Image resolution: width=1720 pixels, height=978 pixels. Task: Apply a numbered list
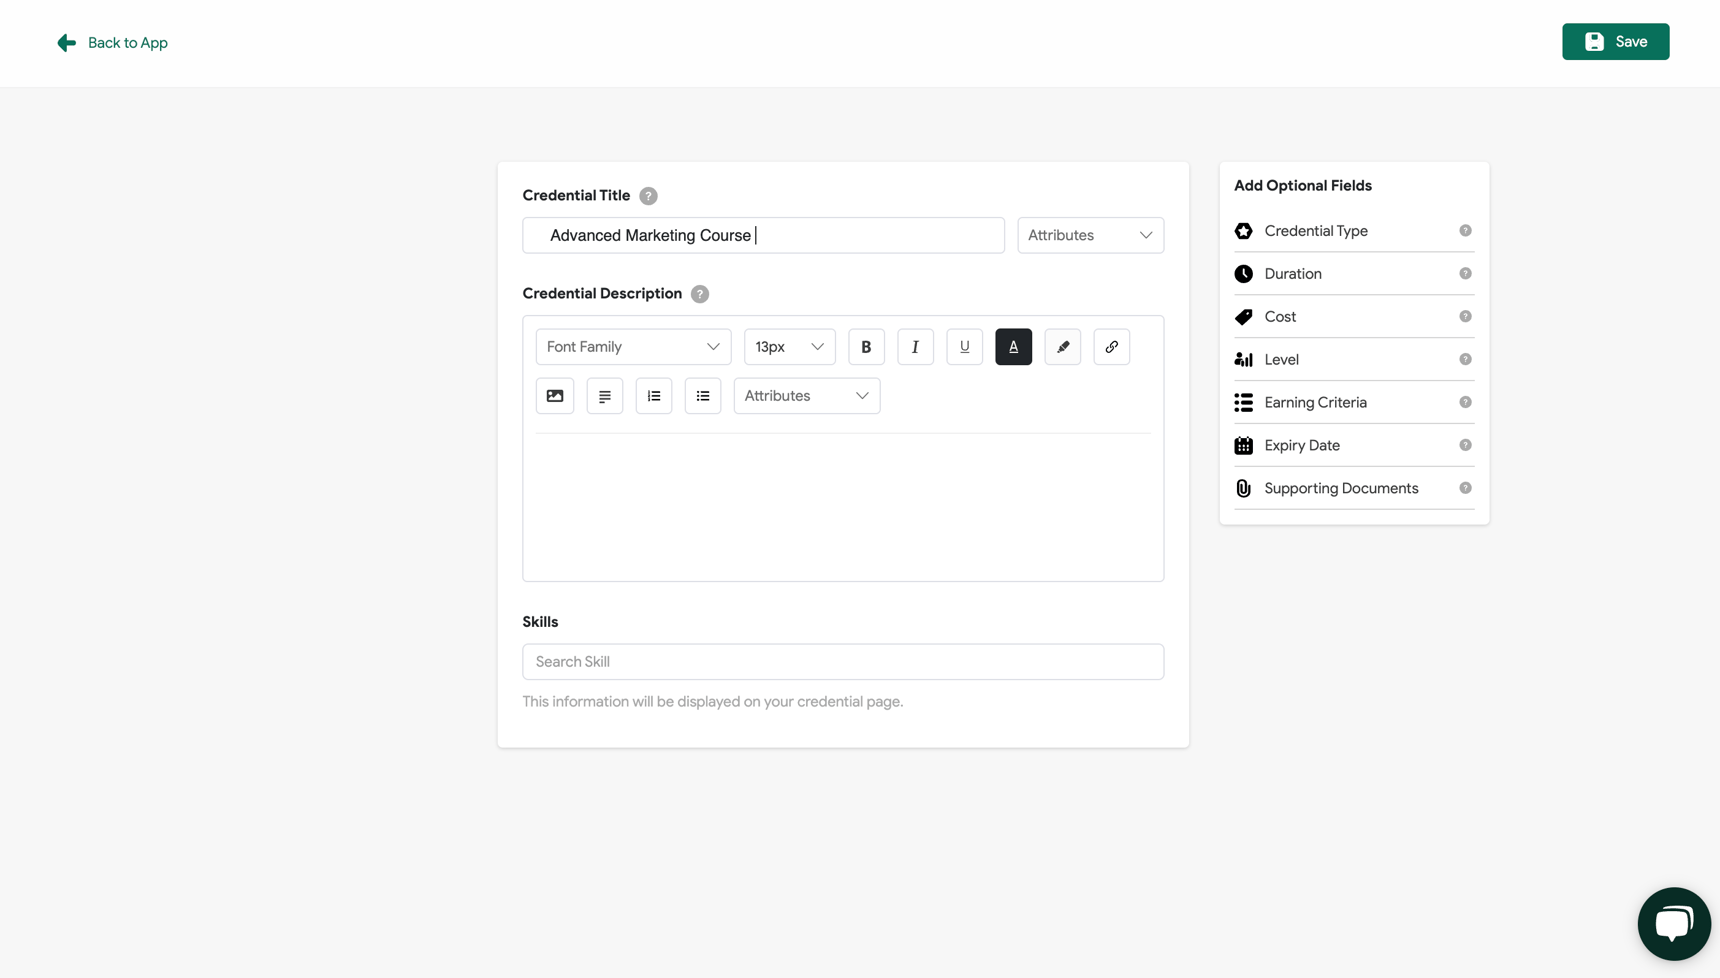653,395
